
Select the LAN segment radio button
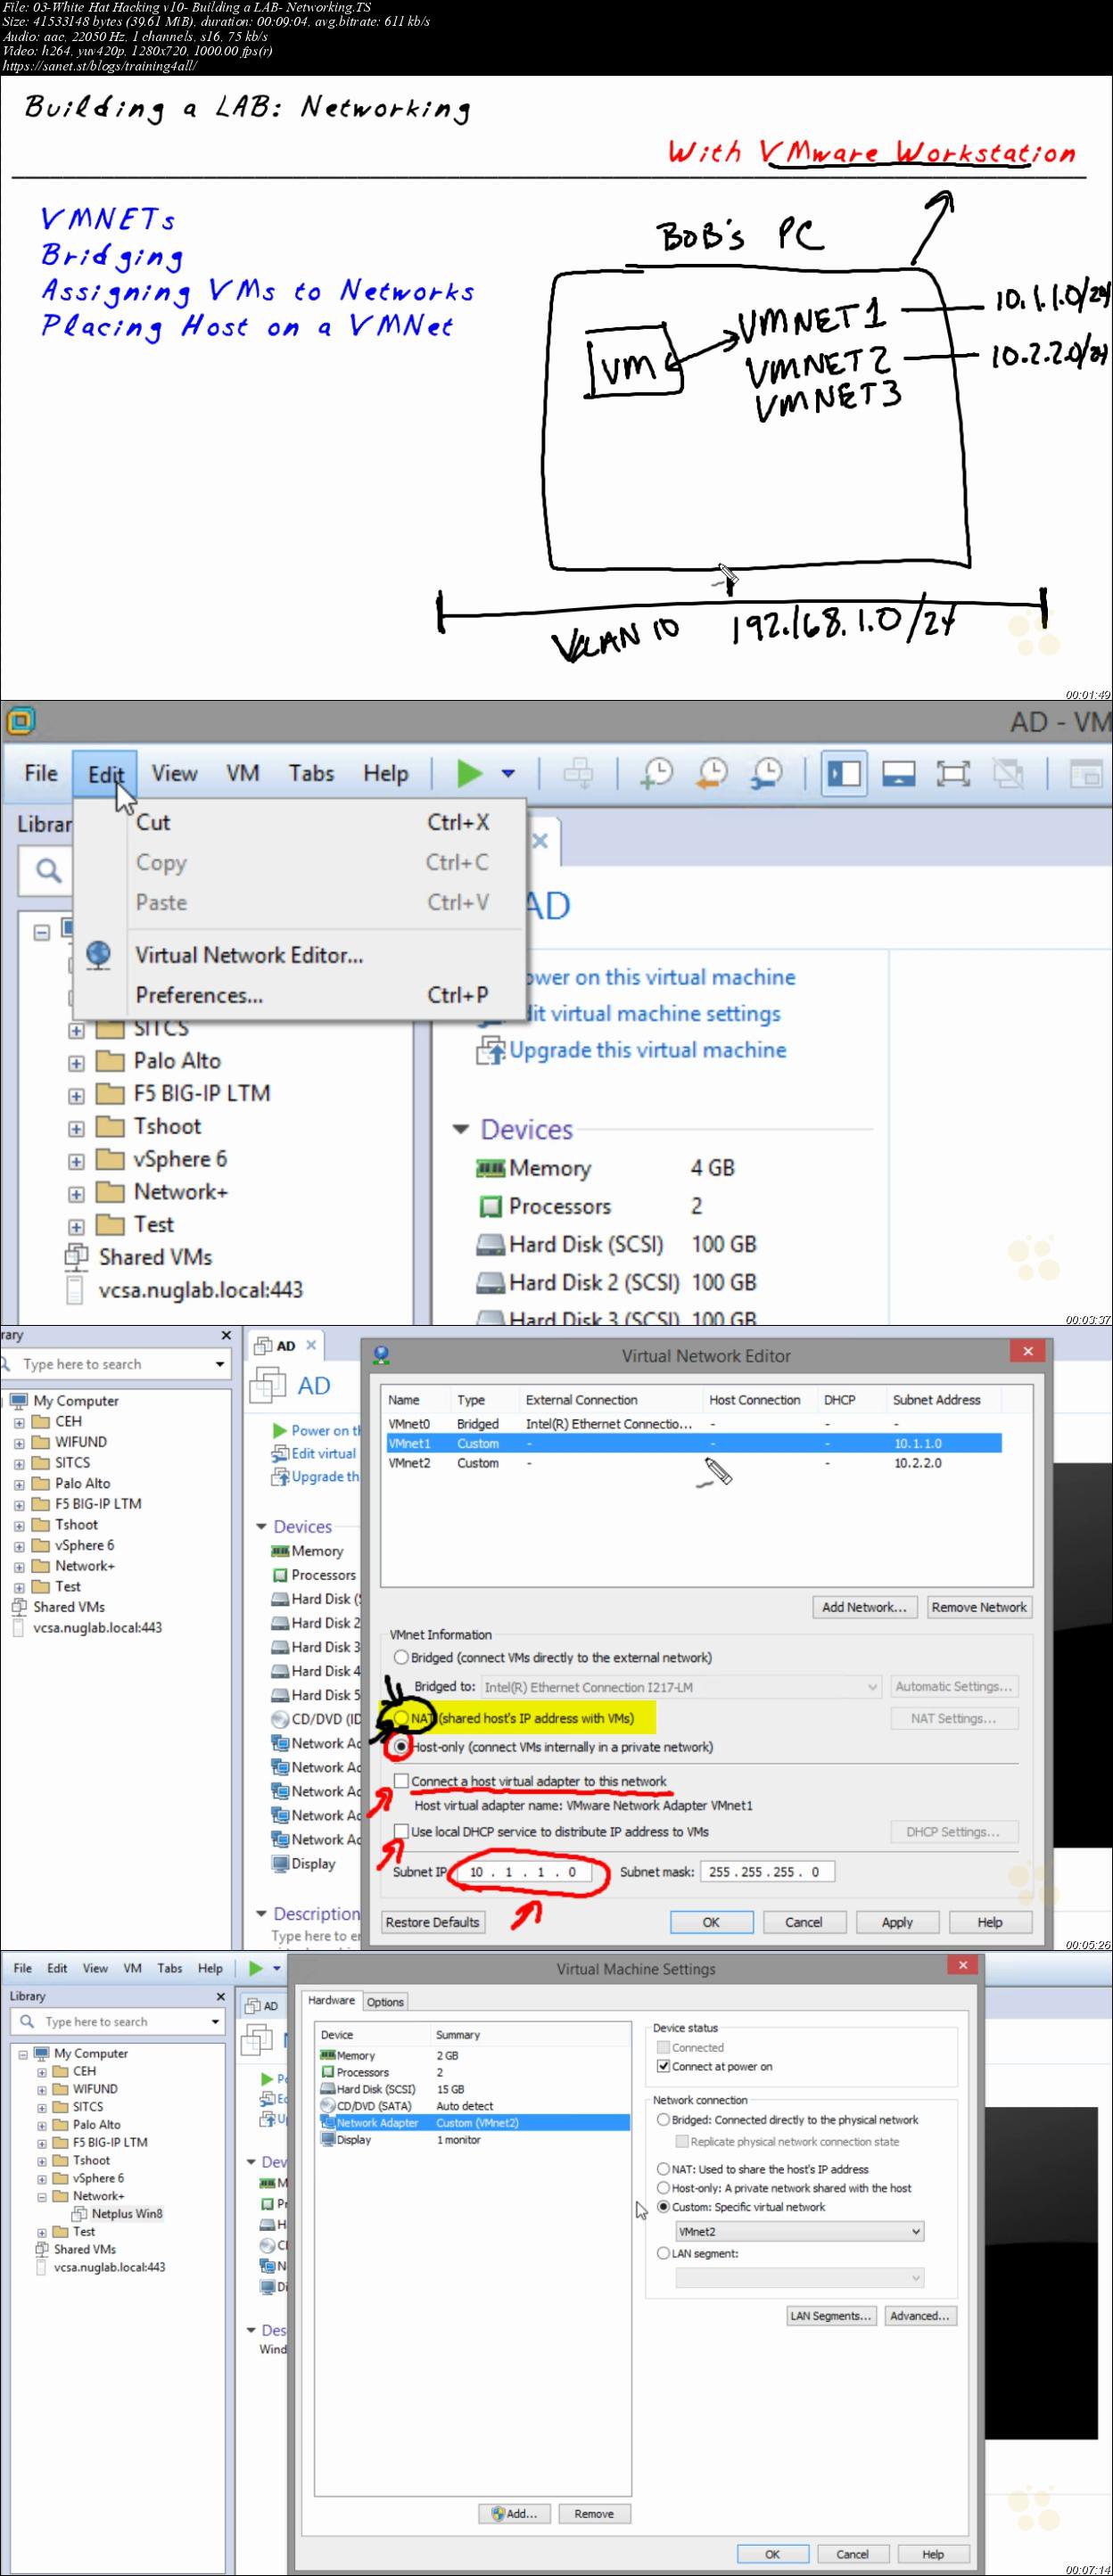[x=663, y=2253]
